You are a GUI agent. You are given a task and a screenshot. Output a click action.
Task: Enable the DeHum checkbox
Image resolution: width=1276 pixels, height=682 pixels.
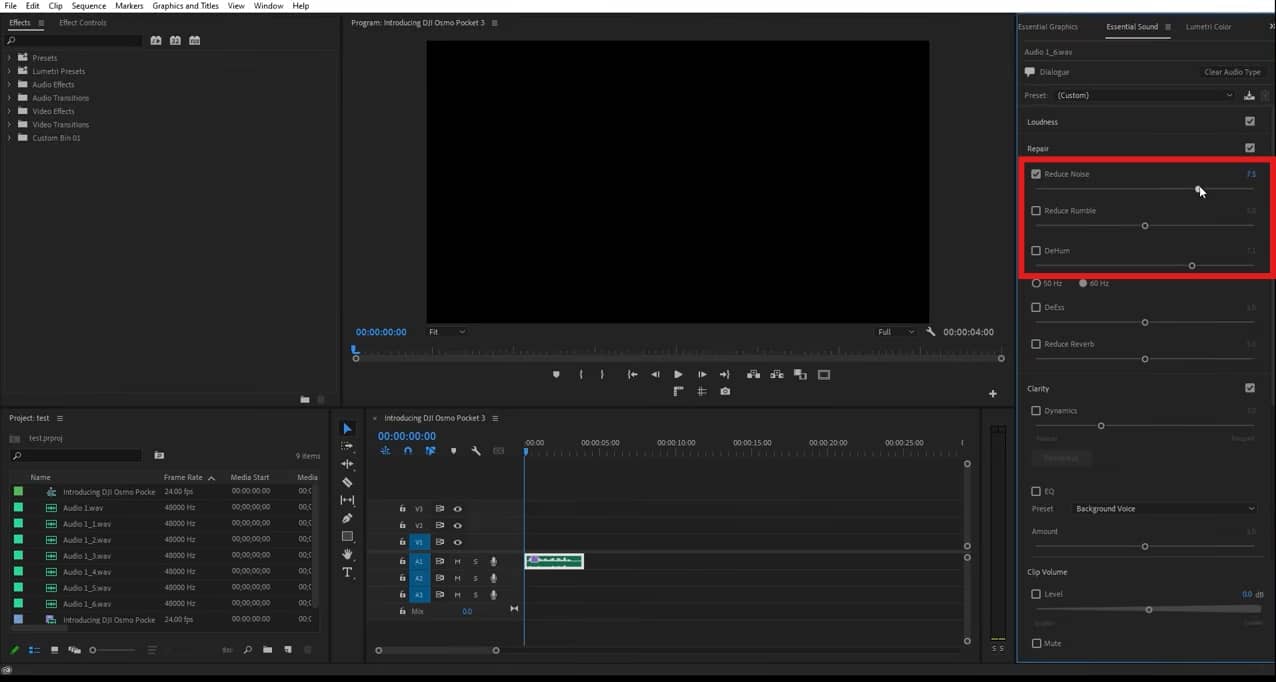point(1036,251)
